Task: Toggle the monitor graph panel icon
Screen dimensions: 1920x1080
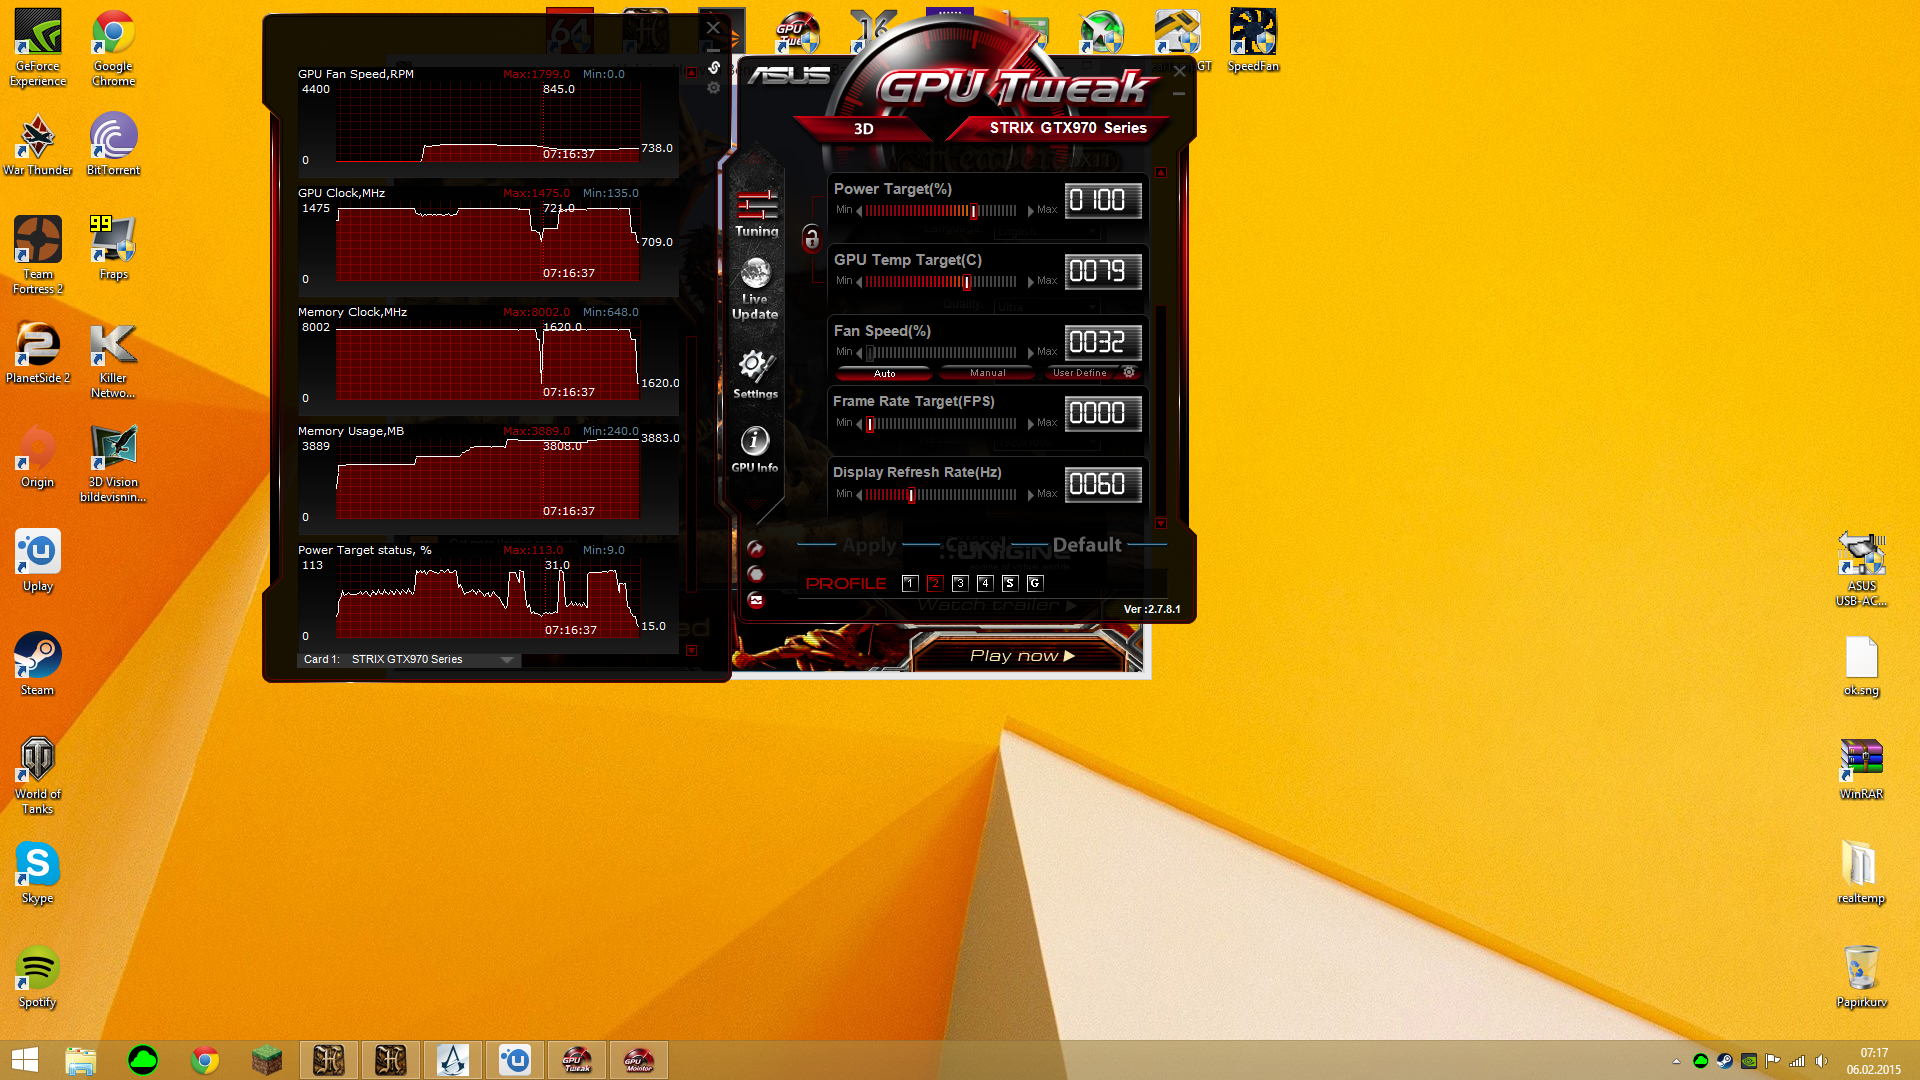Action: click(x=756, y=600)
